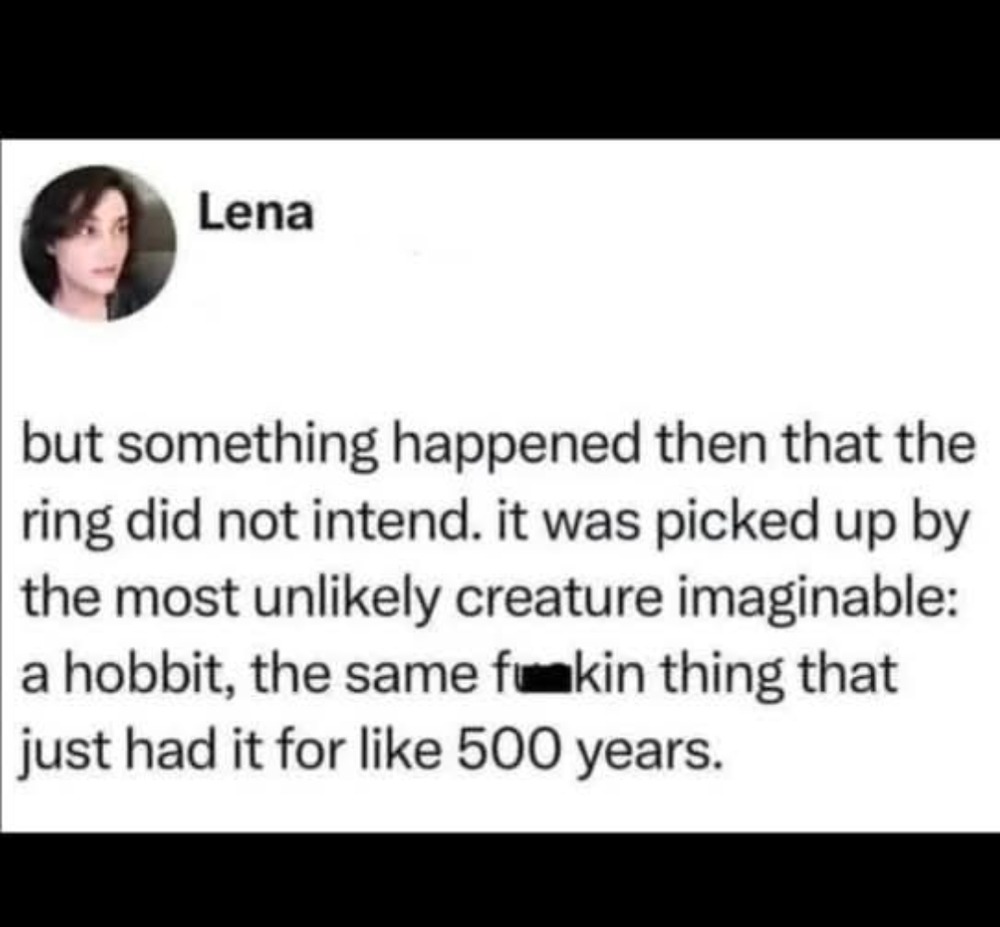
Task: Click the black bar below the post
Action: 500,880
